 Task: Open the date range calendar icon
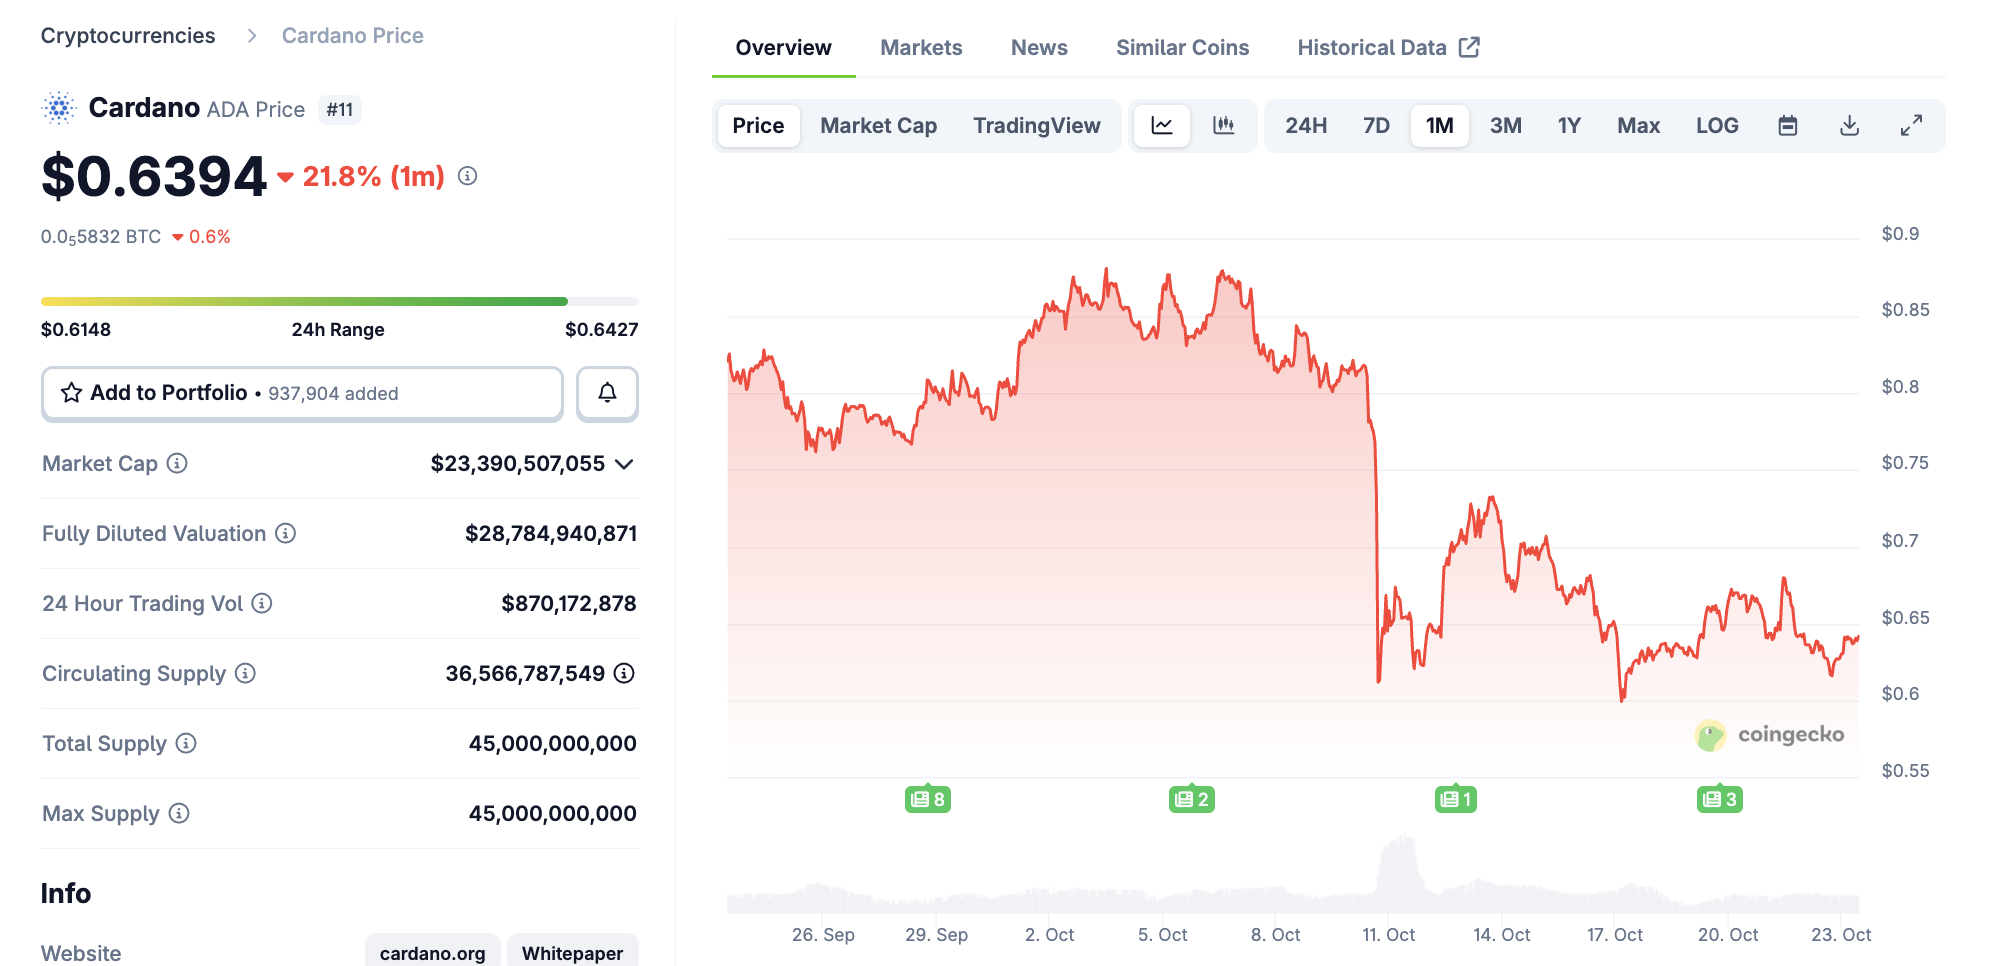(1787, 125)
